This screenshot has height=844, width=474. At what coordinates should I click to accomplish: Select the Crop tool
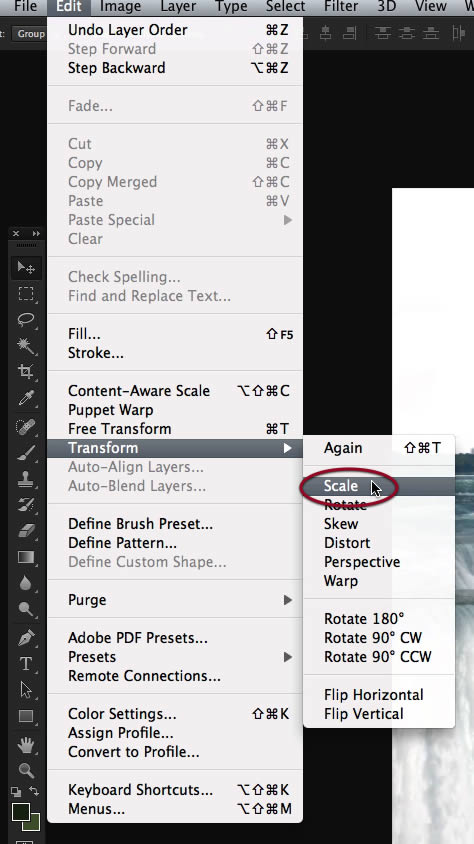tap(26, 371)
